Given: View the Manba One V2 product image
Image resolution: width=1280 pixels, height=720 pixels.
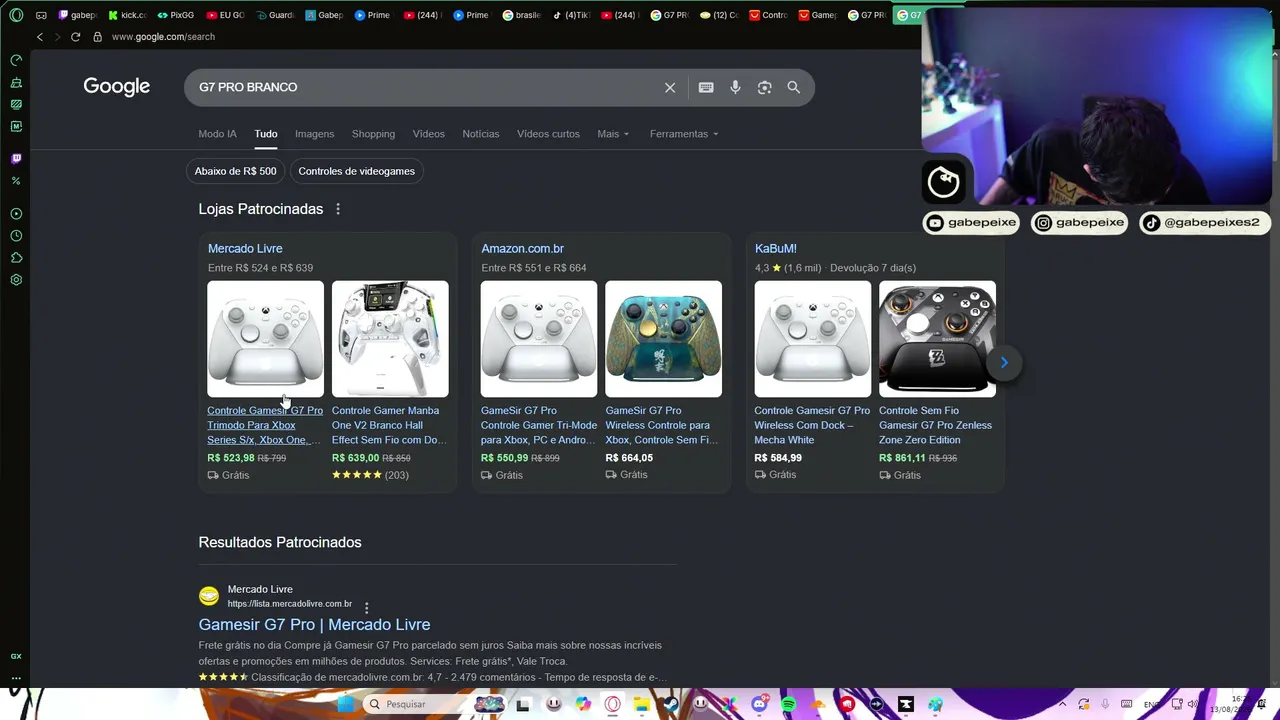Looking at the screenshot, I should [390, 339].
